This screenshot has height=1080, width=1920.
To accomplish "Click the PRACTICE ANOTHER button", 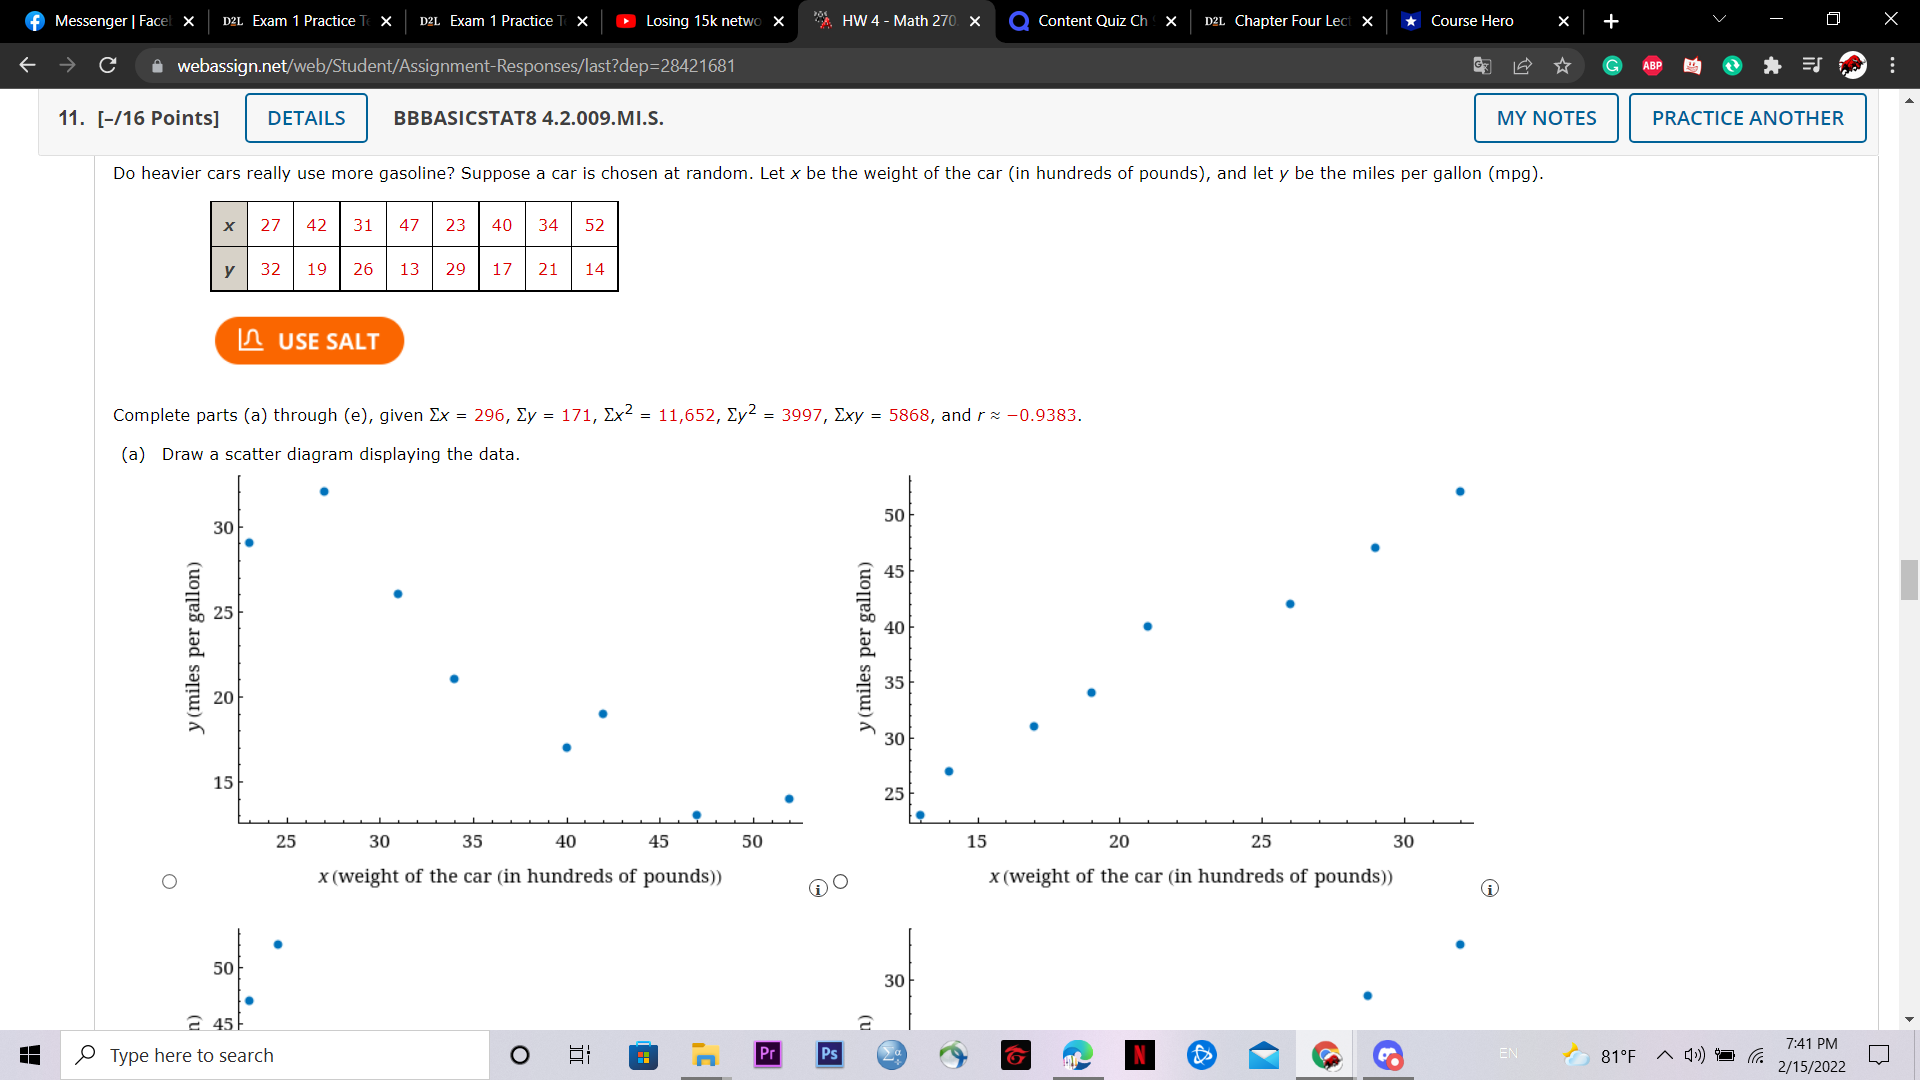I will point(1747,117).
